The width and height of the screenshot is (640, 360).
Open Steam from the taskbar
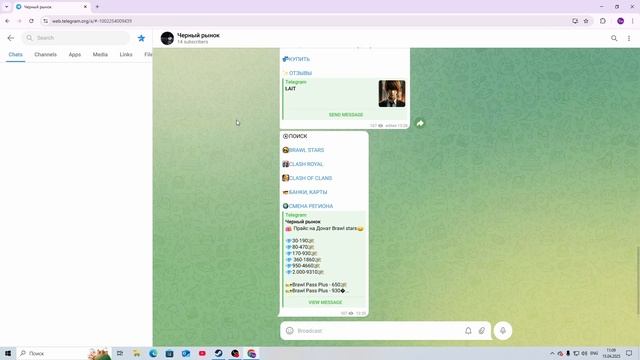point(218,353)
